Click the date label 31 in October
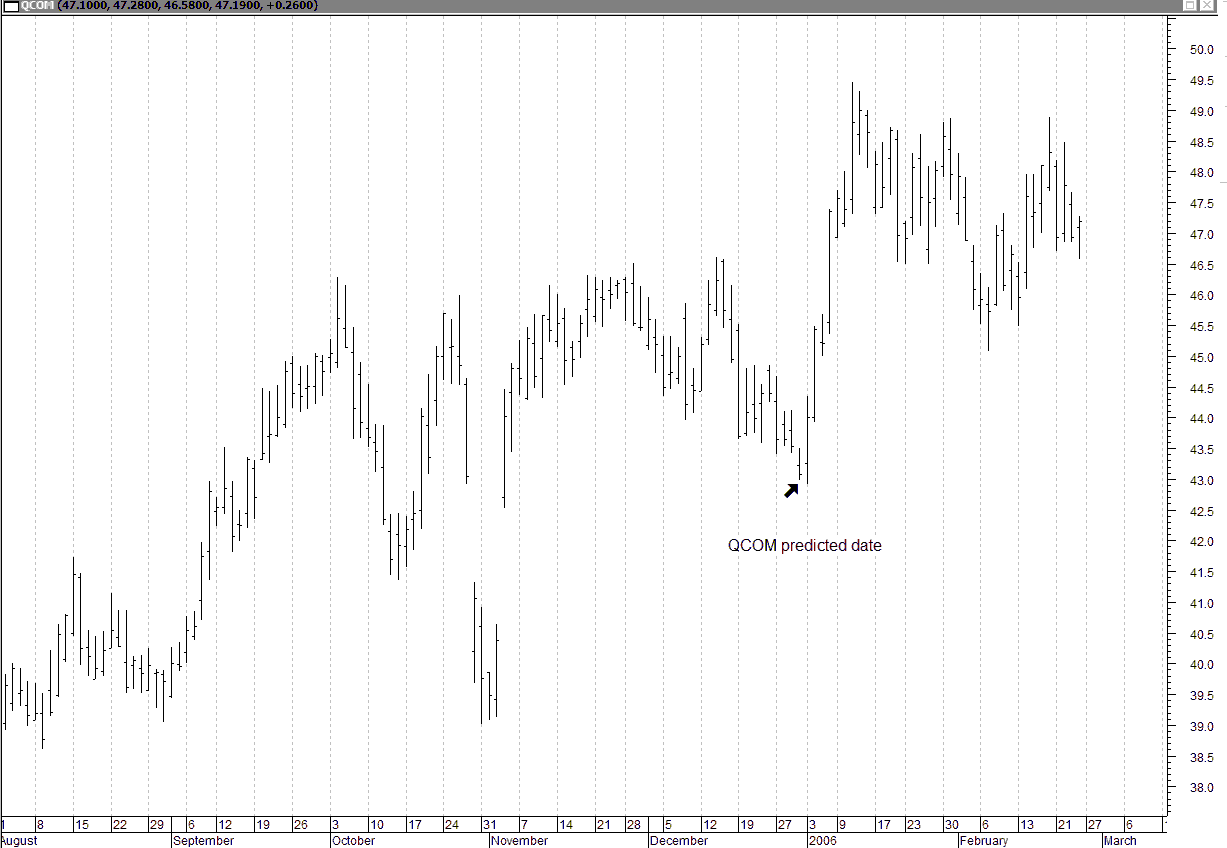 (x=489, y=825)
